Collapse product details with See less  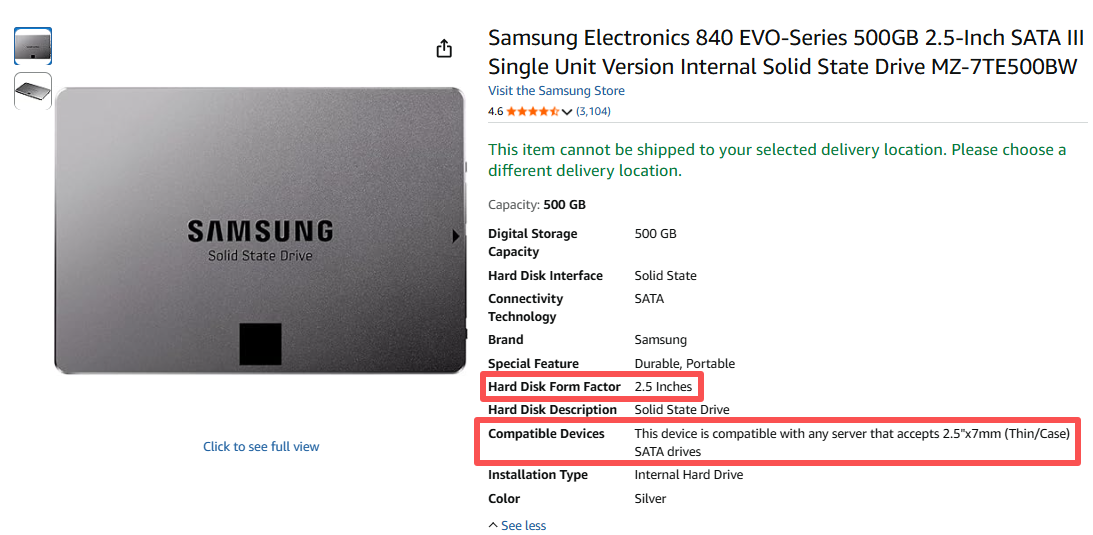(x=517, y=525)
